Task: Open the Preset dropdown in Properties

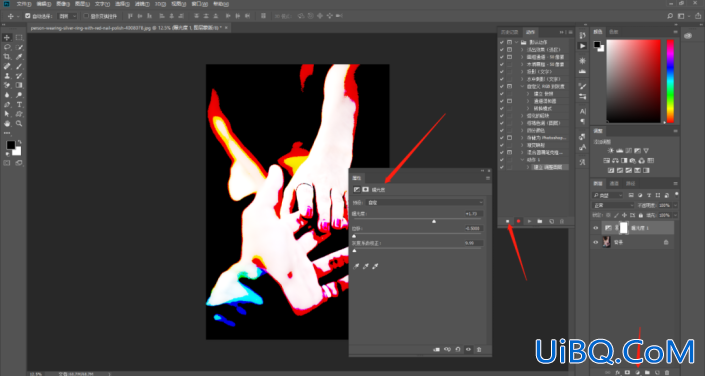Action: pos(425,203)
